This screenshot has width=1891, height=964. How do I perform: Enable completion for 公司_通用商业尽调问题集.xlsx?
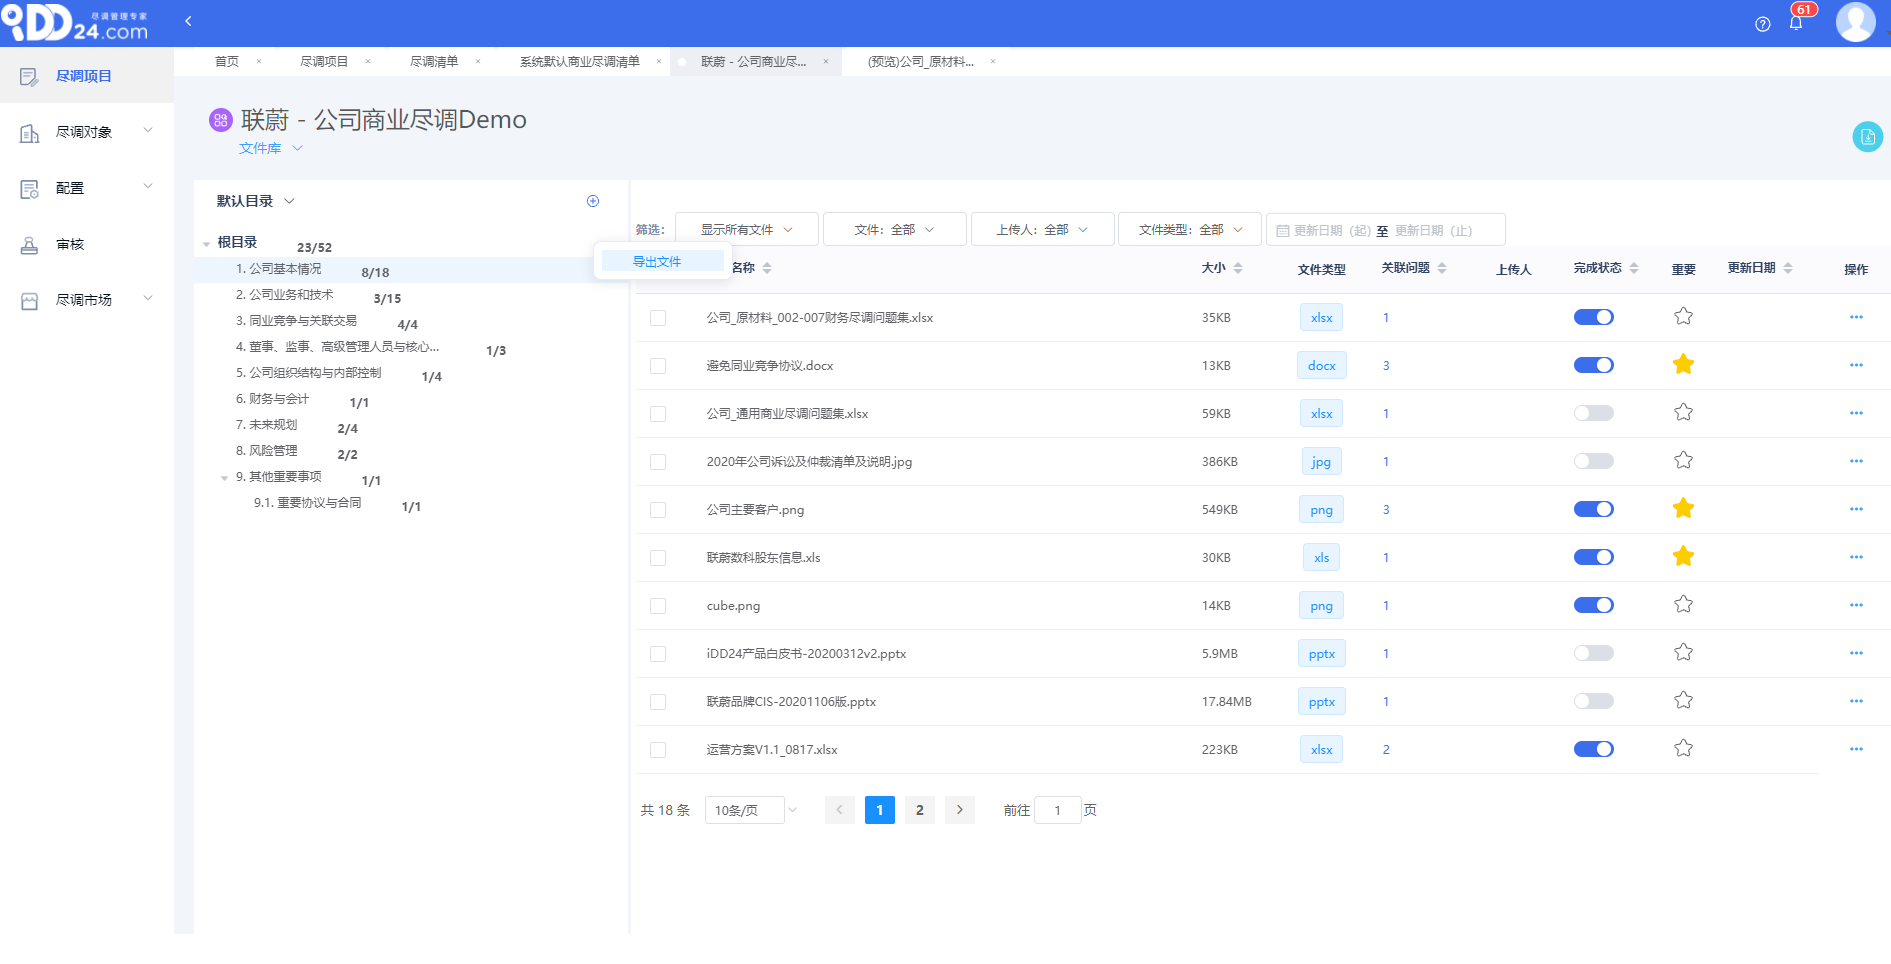(x=1594, y=413)
